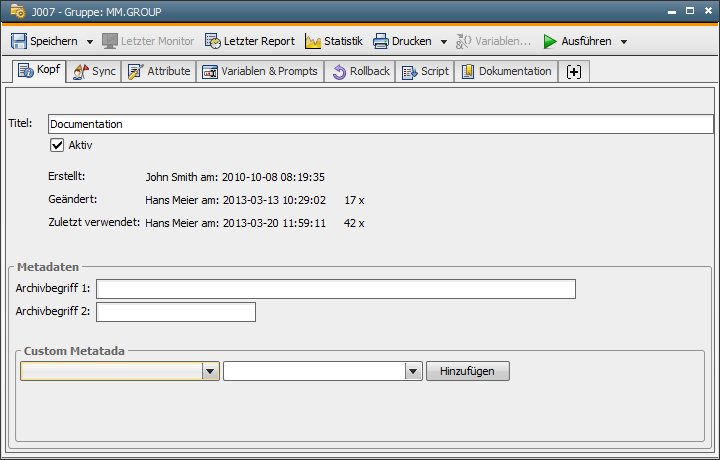Click the Erstellt timestamp 2010-10-08 08:19:35

[273, 177]
